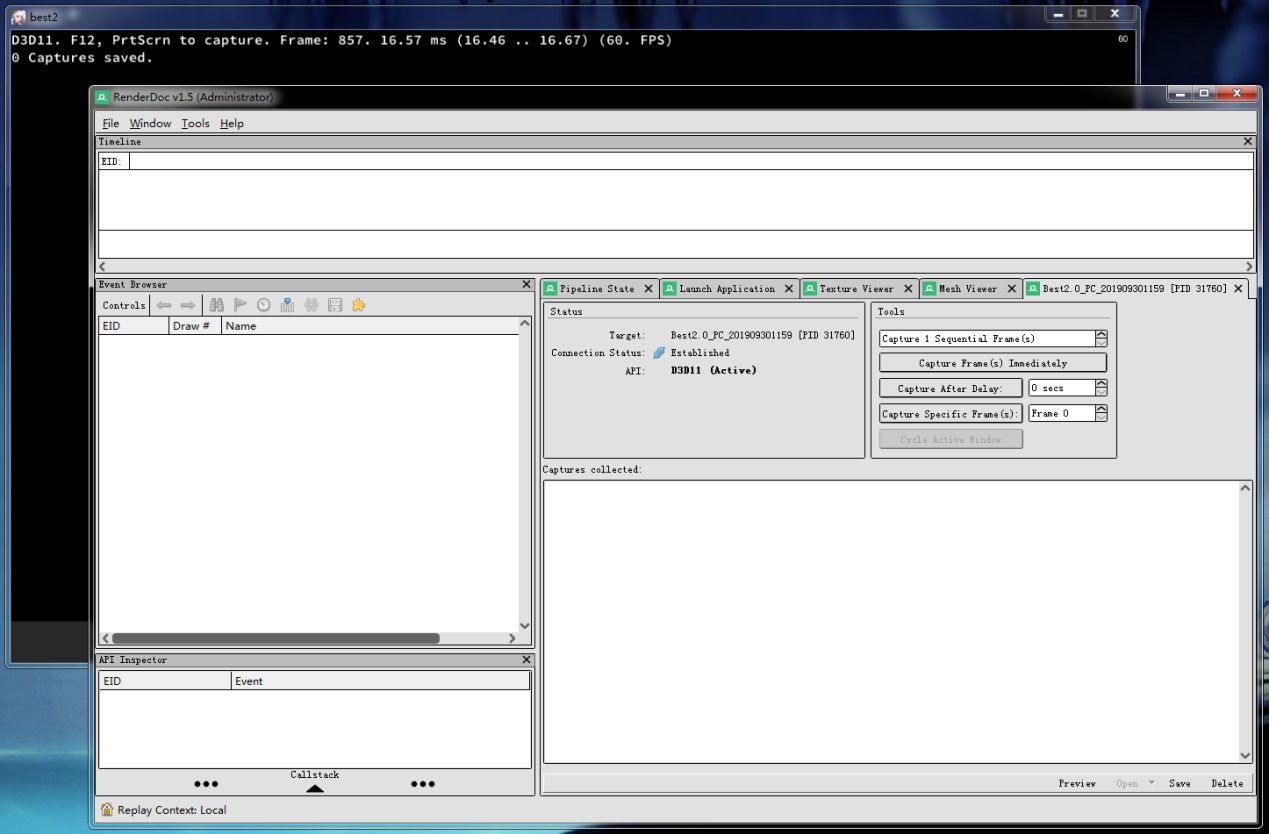Click the save export icon in Event Browser

pyautogui.click(x=335, y=305)
